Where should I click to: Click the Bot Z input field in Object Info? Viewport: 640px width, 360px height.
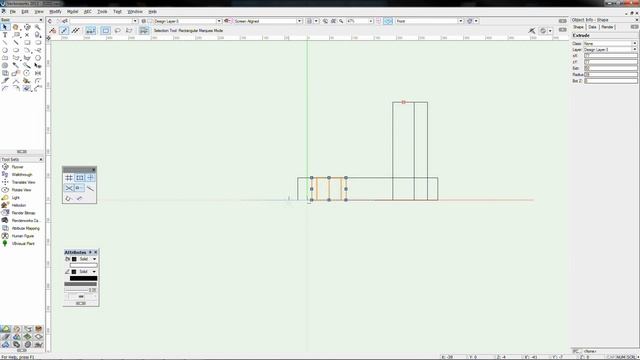(611, 81)
